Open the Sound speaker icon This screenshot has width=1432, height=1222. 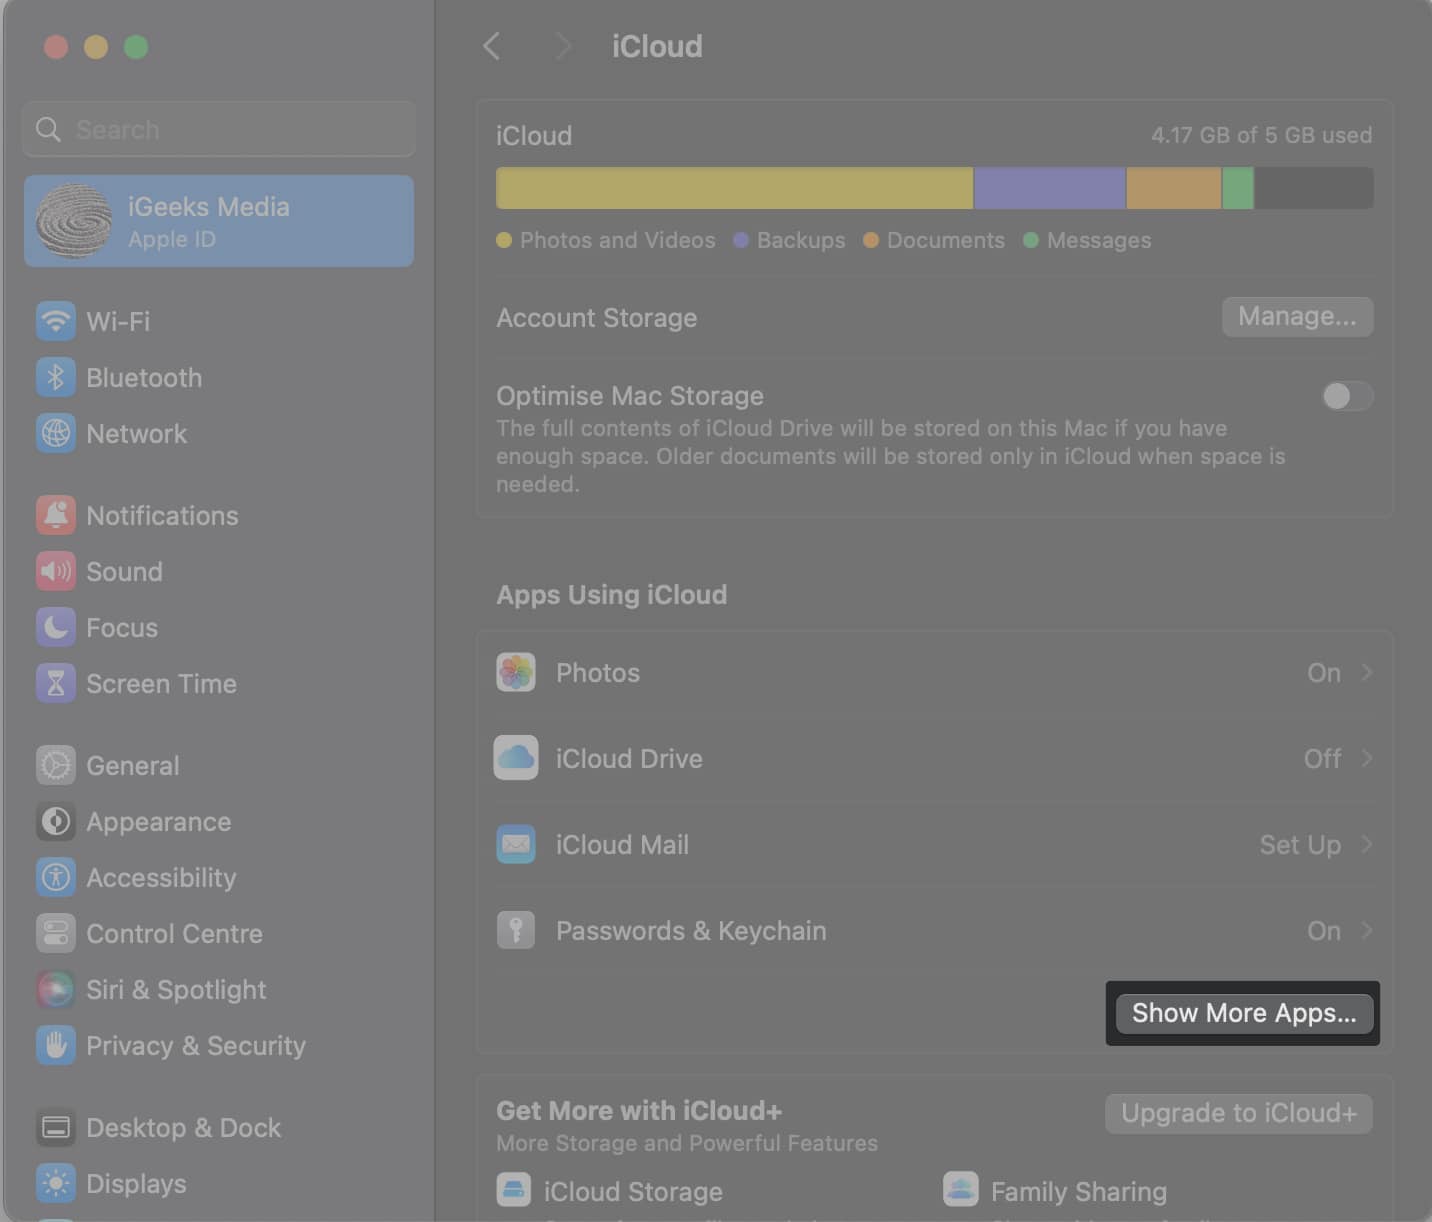pyautogui.click(x=56, y=571)
